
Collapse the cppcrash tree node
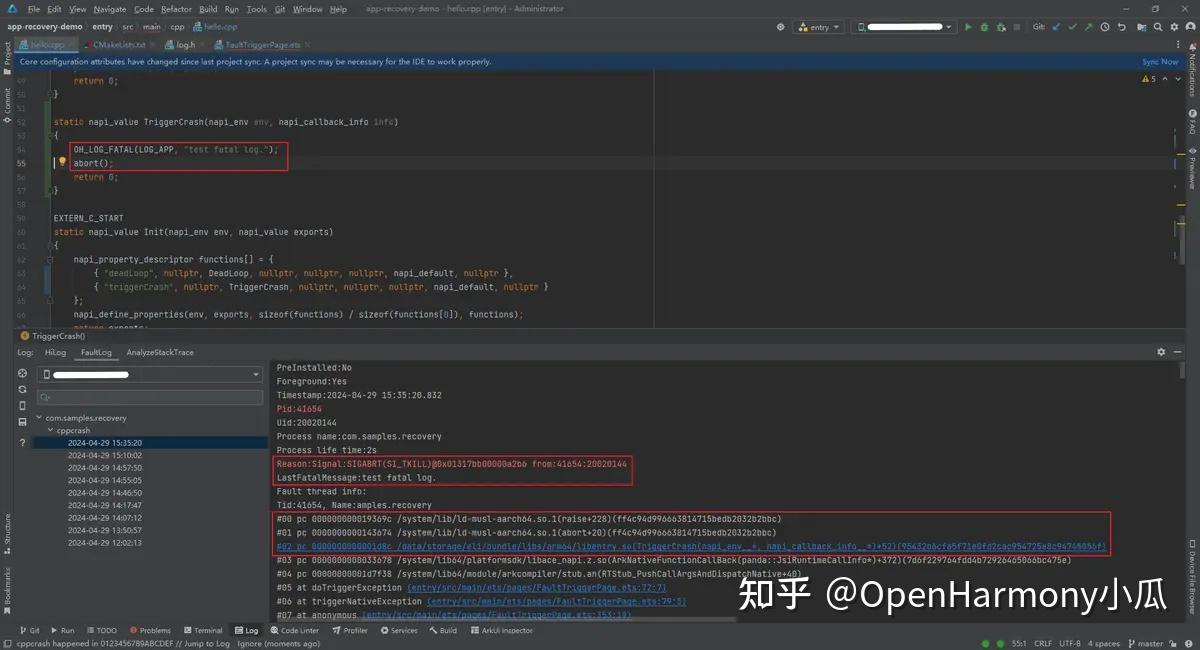point(49,428)
